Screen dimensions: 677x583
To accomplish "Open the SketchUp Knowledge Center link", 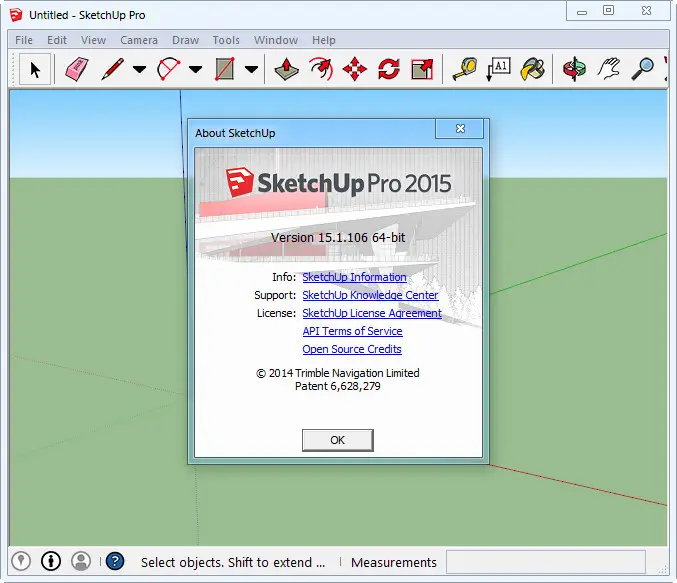I will pyautogui.click(x=370, y=295).
